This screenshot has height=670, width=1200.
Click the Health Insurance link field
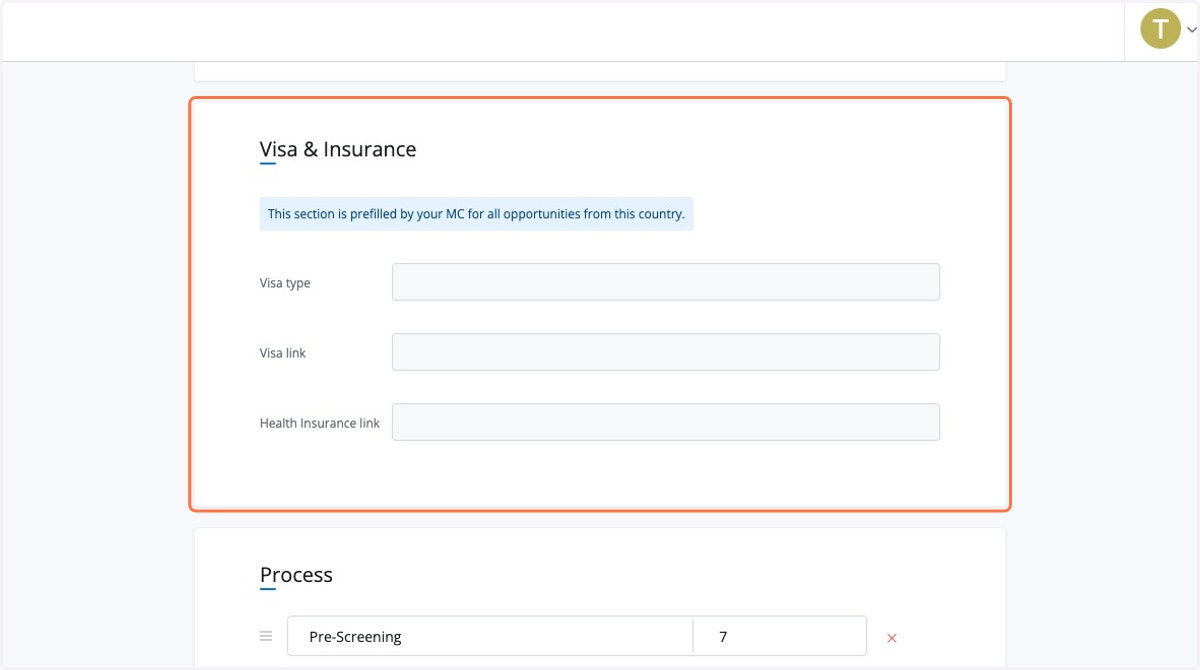coord(666,422)
